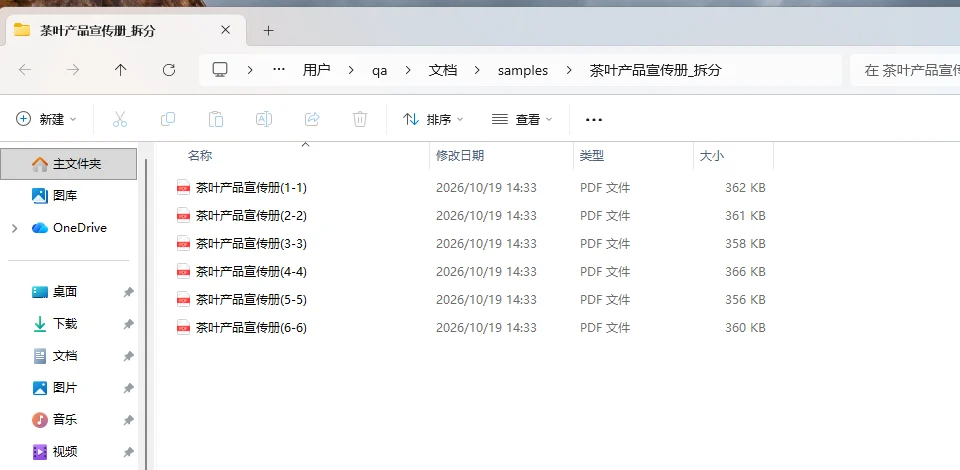This screenshot has width=960, height=470.
Task: Refresh the folder view
Action: (169, 70)
